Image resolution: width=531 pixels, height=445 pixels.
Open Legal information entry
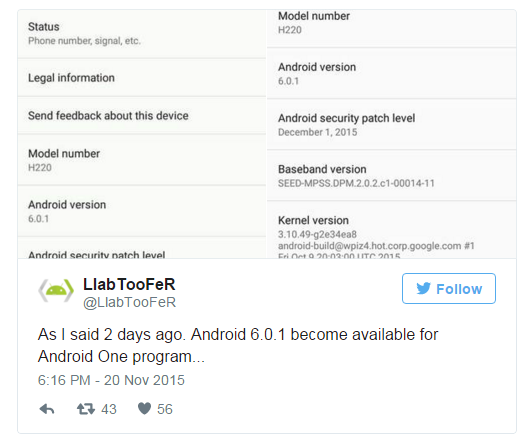coord(142,78)
